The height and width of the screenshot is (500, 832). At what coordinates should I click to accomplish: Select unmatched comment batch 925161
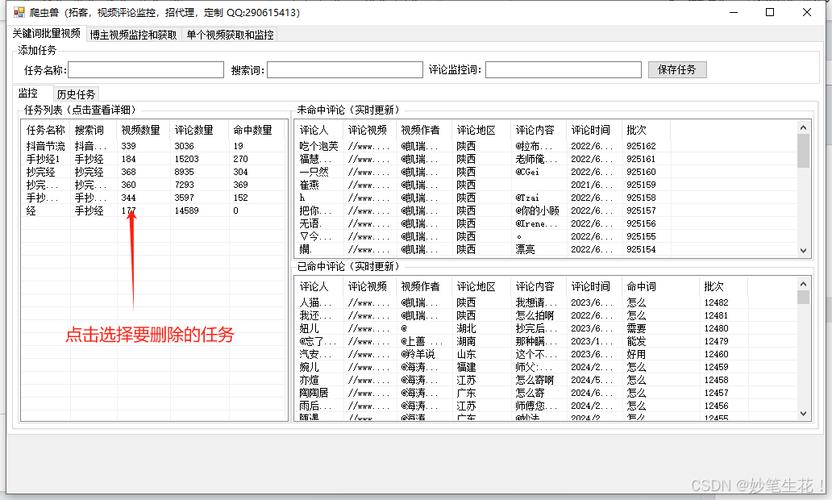[545, 159]
